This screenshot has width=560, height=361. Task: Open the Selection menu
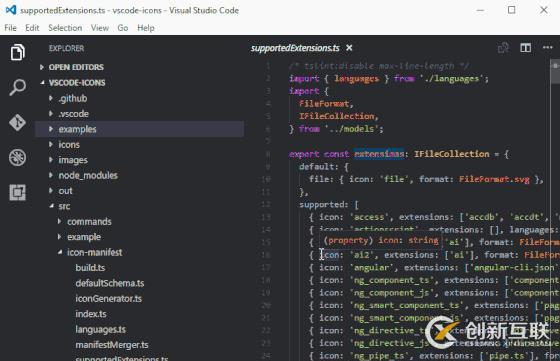[x=65, y=28]
